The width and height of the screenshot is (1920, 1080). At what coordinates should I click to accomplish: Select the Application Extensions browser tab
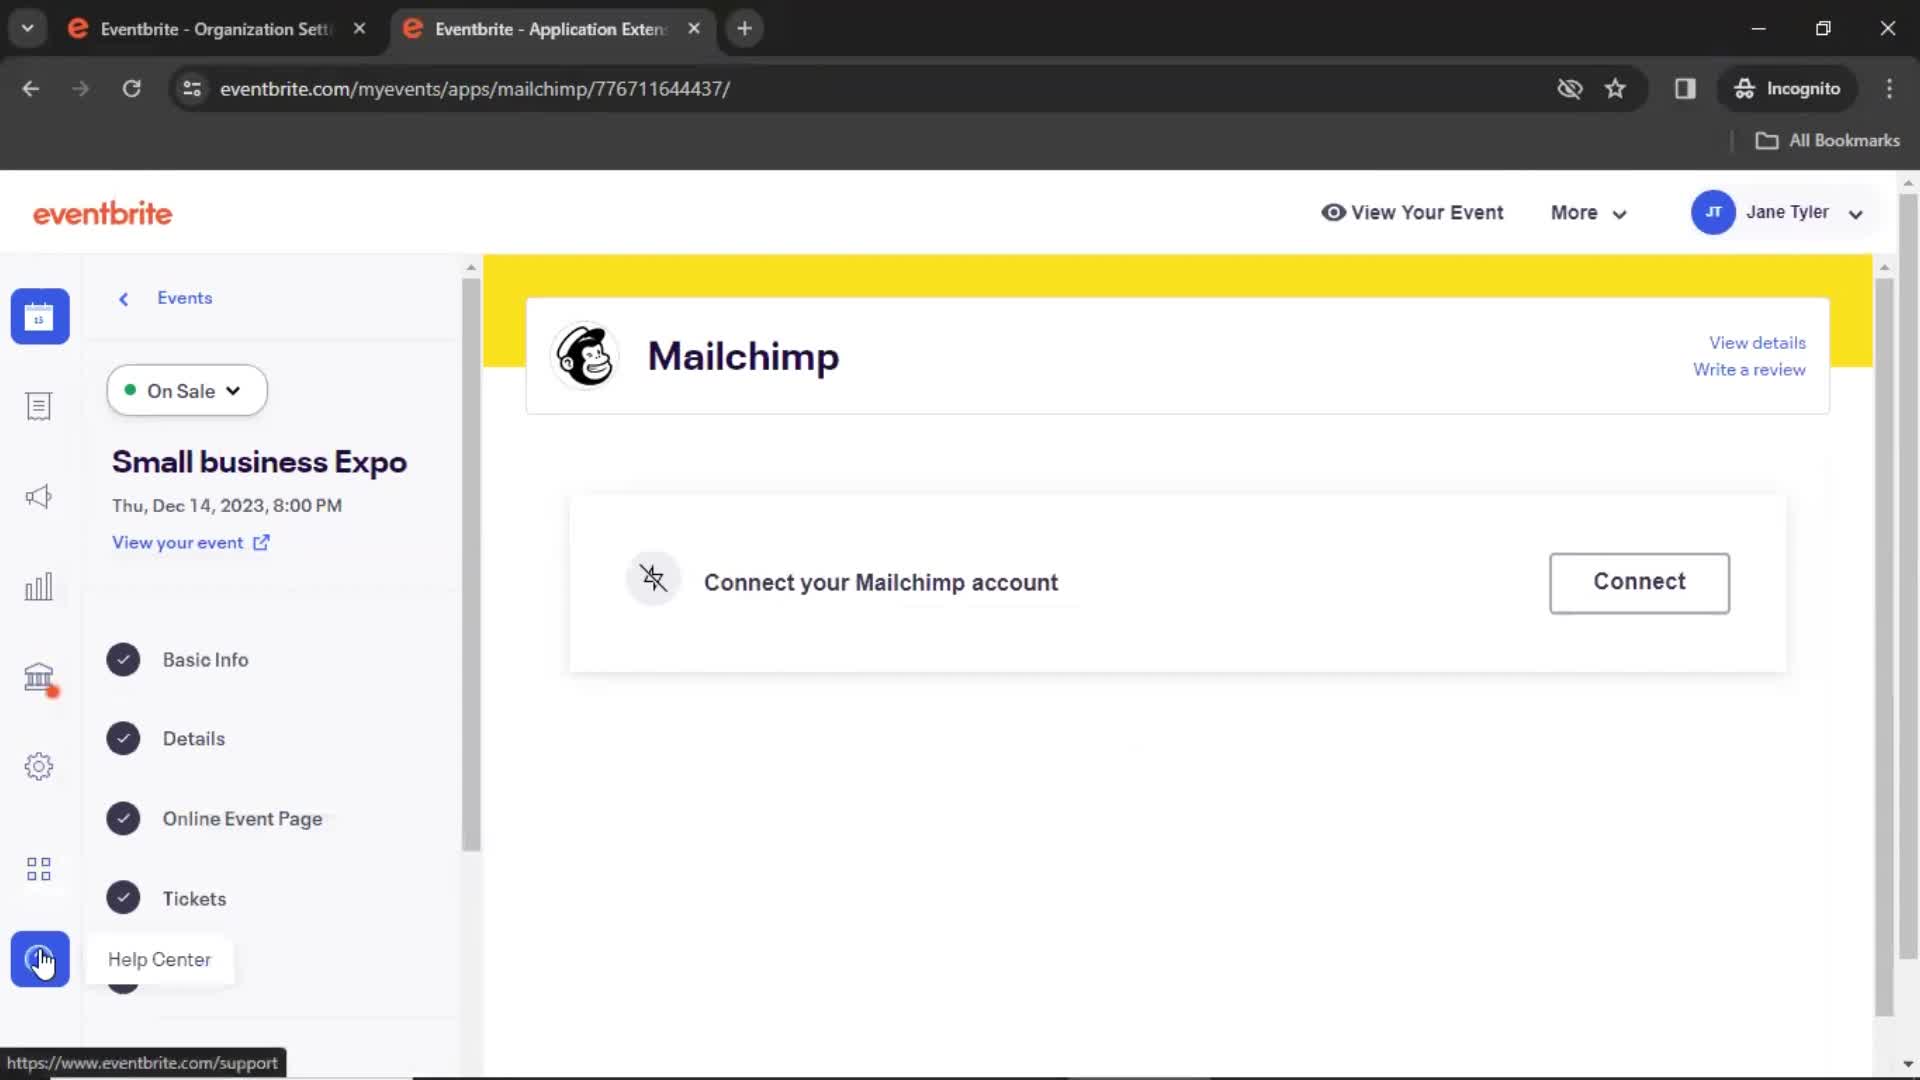pos(549,29)
